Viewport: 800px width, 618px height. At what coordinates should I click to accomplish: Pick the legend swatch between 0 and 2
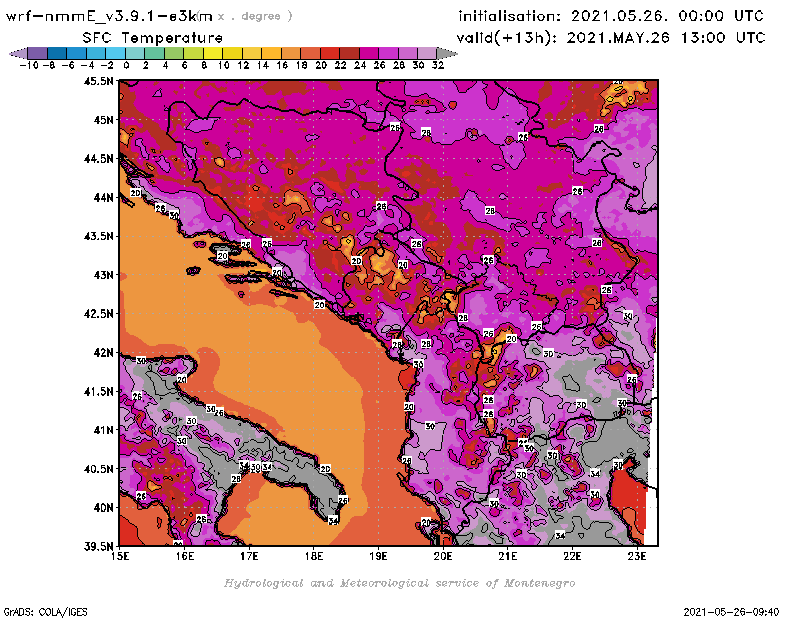click(135, 54)
